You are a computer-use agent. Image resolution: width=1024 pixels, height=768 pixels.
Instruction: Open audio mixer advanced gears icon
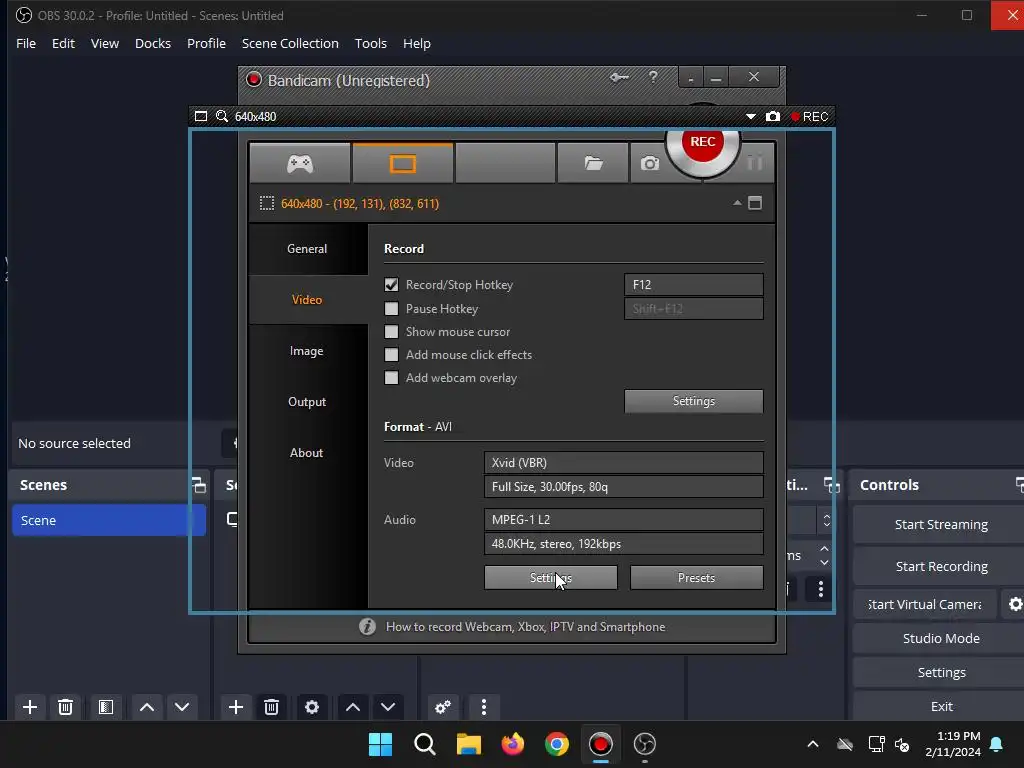click(443, 707)
